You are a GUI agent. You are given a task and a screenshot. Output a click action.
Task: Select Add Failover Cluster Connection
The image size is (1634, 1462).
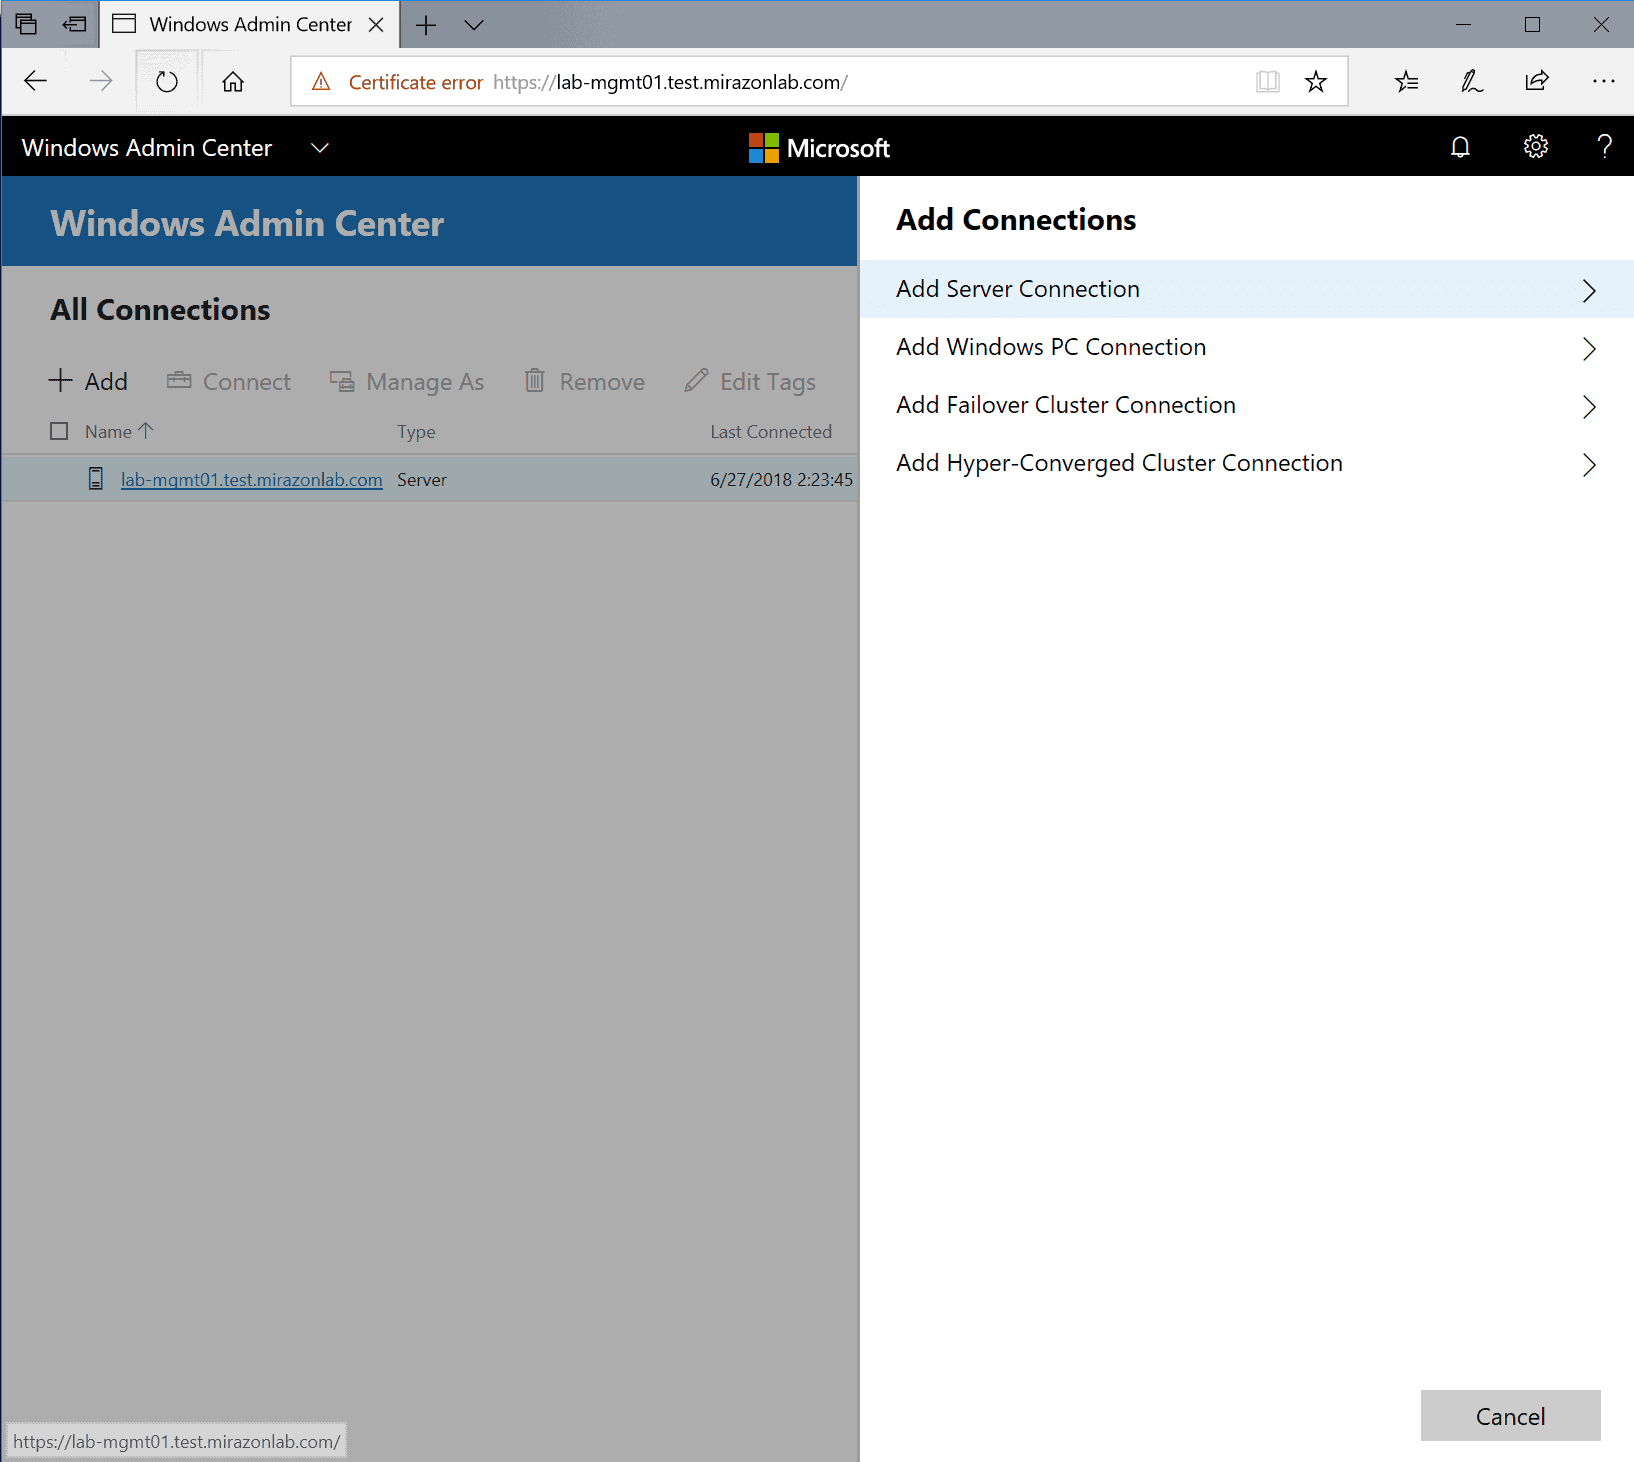pos(1065,405)
